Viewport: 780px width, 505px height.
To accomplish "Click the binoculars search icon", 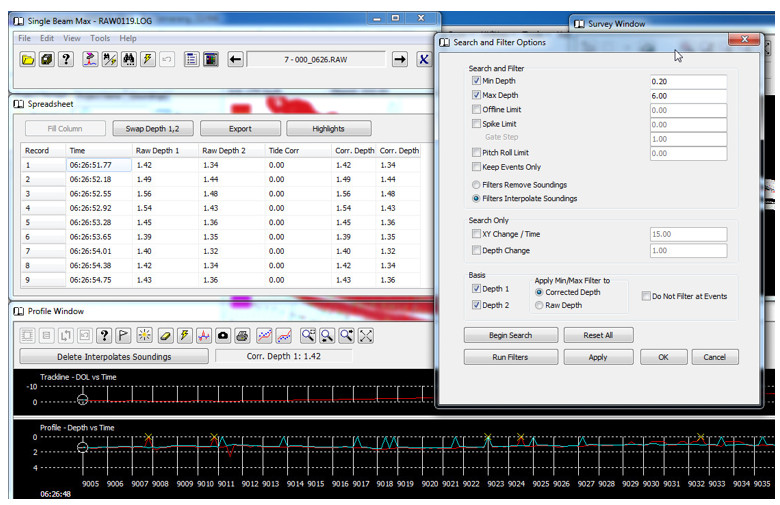I will (129, 60).
